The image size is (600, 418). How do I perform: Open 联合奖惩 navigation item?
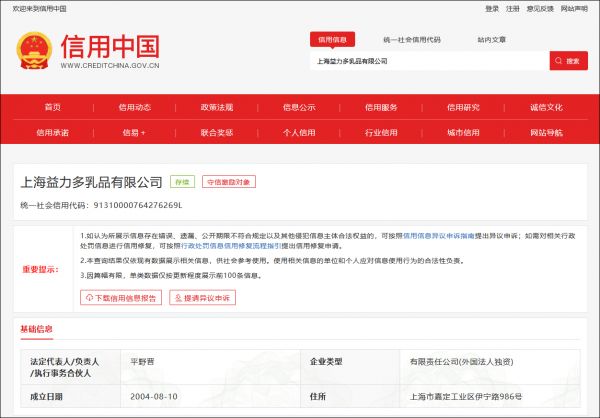pos(217,132)
